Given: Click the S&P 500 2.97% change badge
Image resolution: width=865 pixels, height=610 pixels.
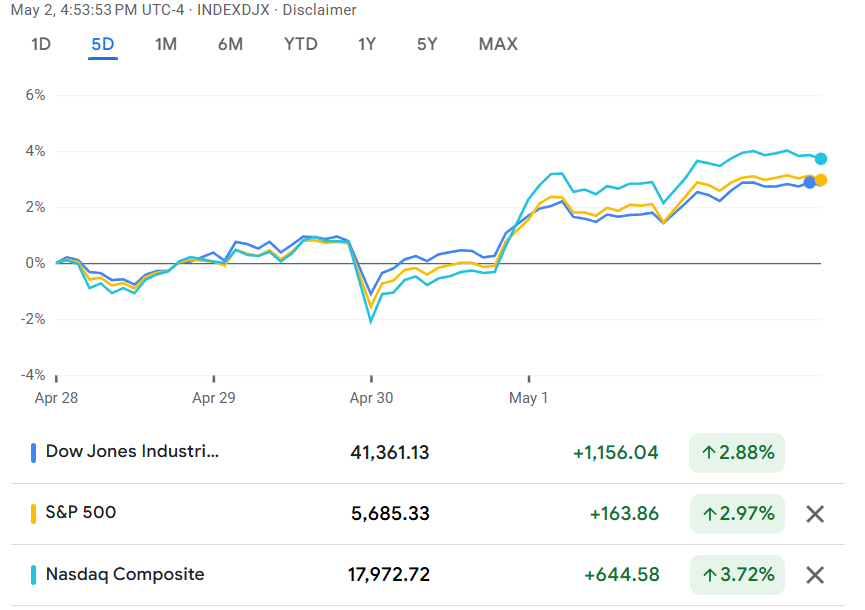Looking at the screenshot, I should point(737,514).
